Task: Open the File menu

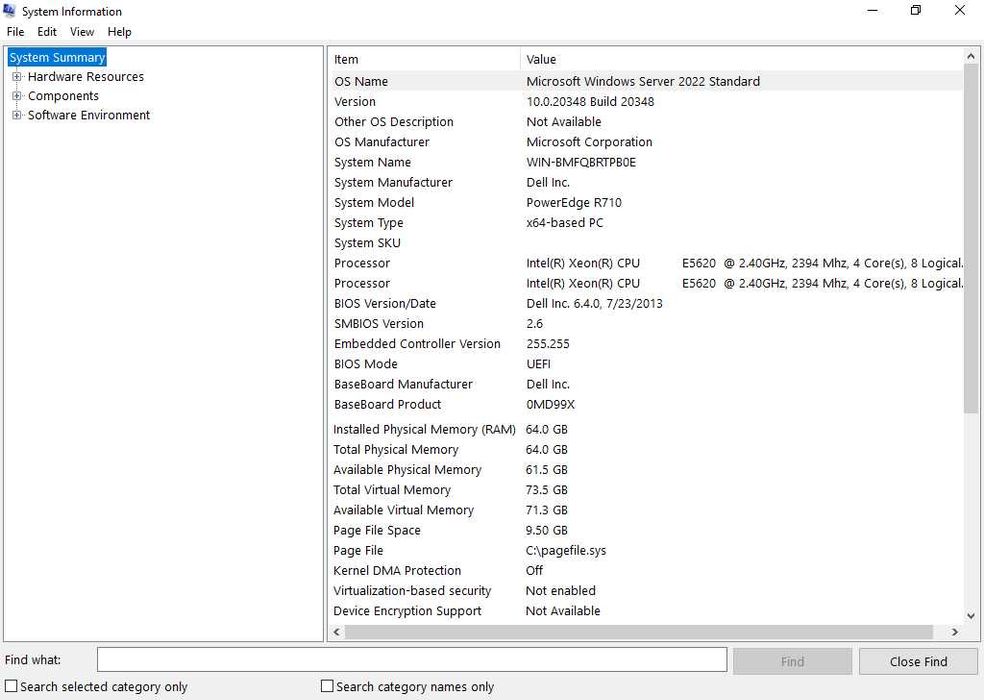Action: coord(15,32)
